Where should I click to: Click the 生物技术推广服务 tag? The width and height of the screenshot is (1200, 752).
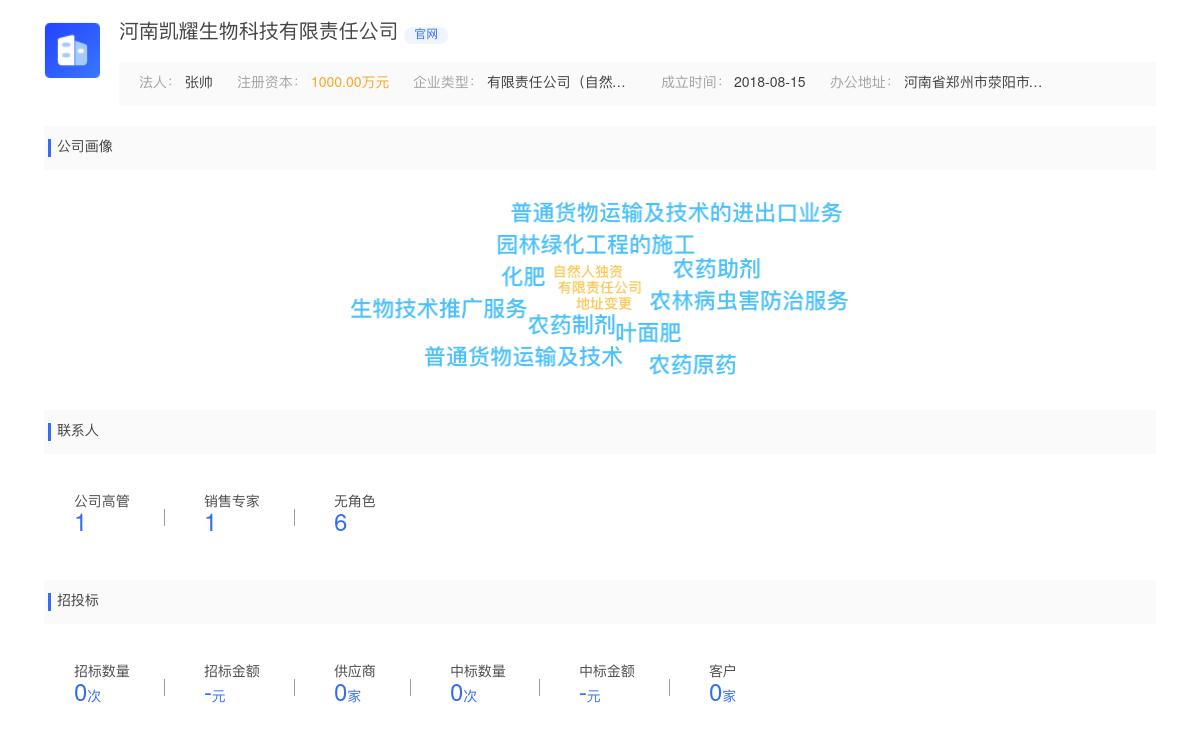click(438, 309)
